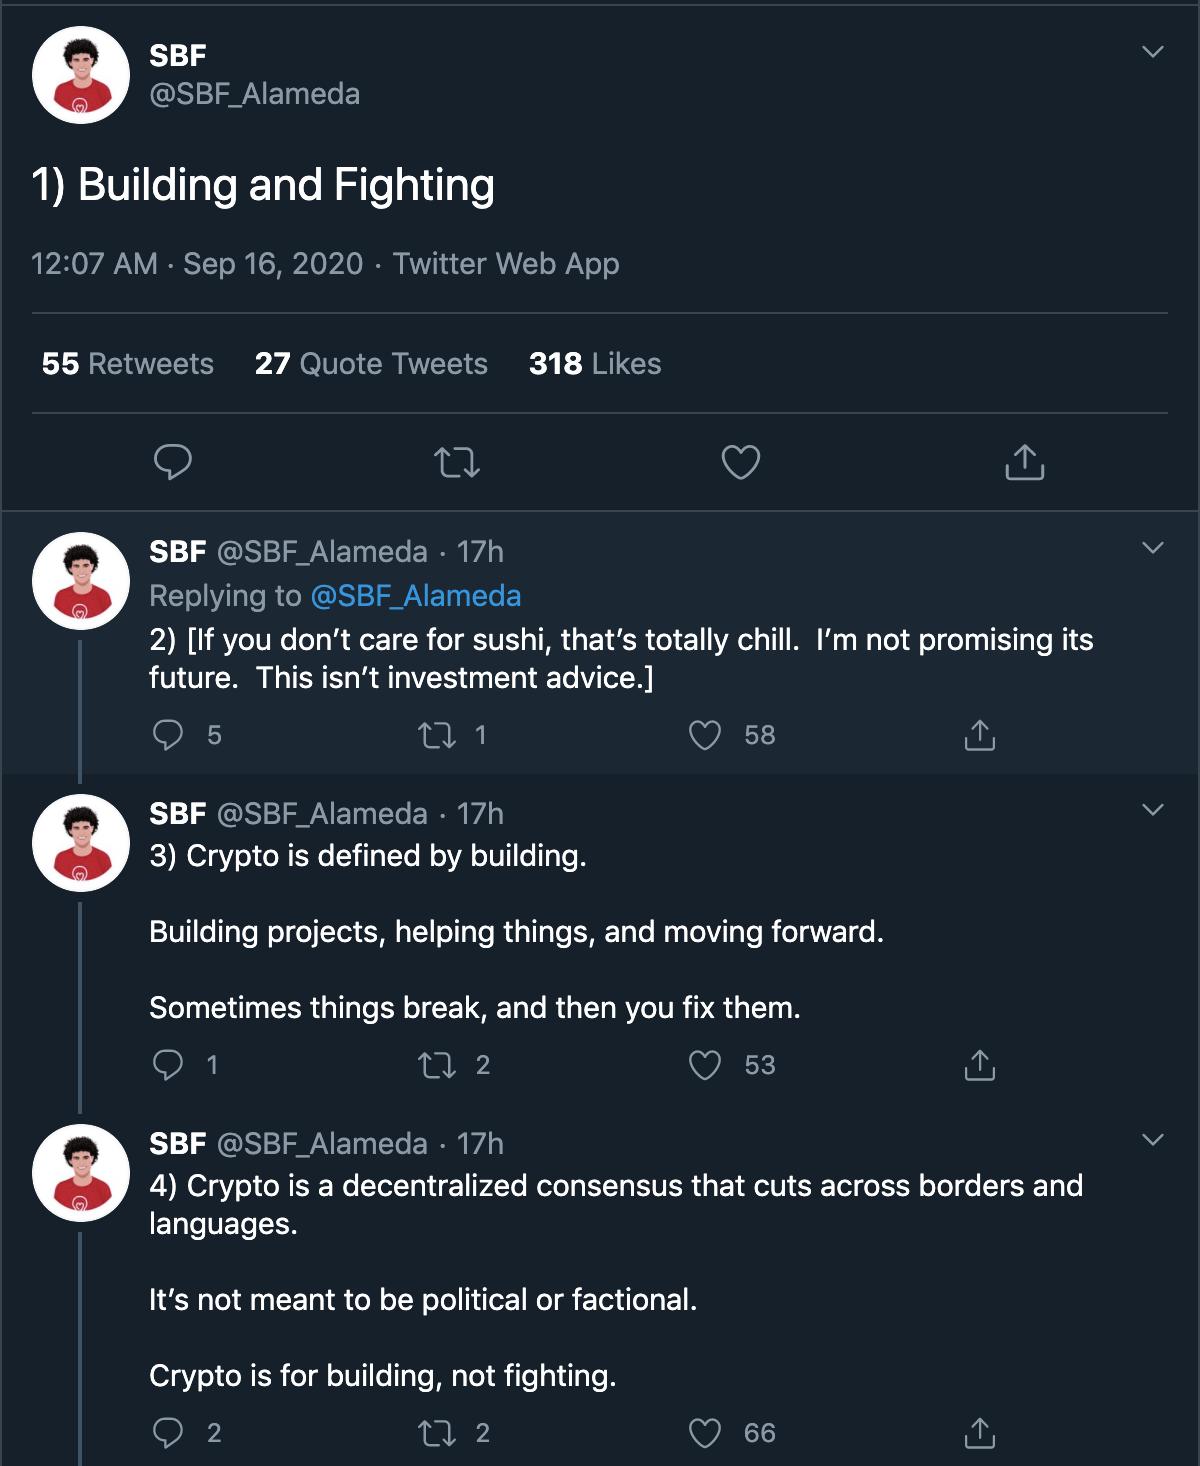The width and height of the screenshot is (1200, 1466).
Task: Retweet the 'Crypto is defined by building' tweet
Action: [436, 1065]
